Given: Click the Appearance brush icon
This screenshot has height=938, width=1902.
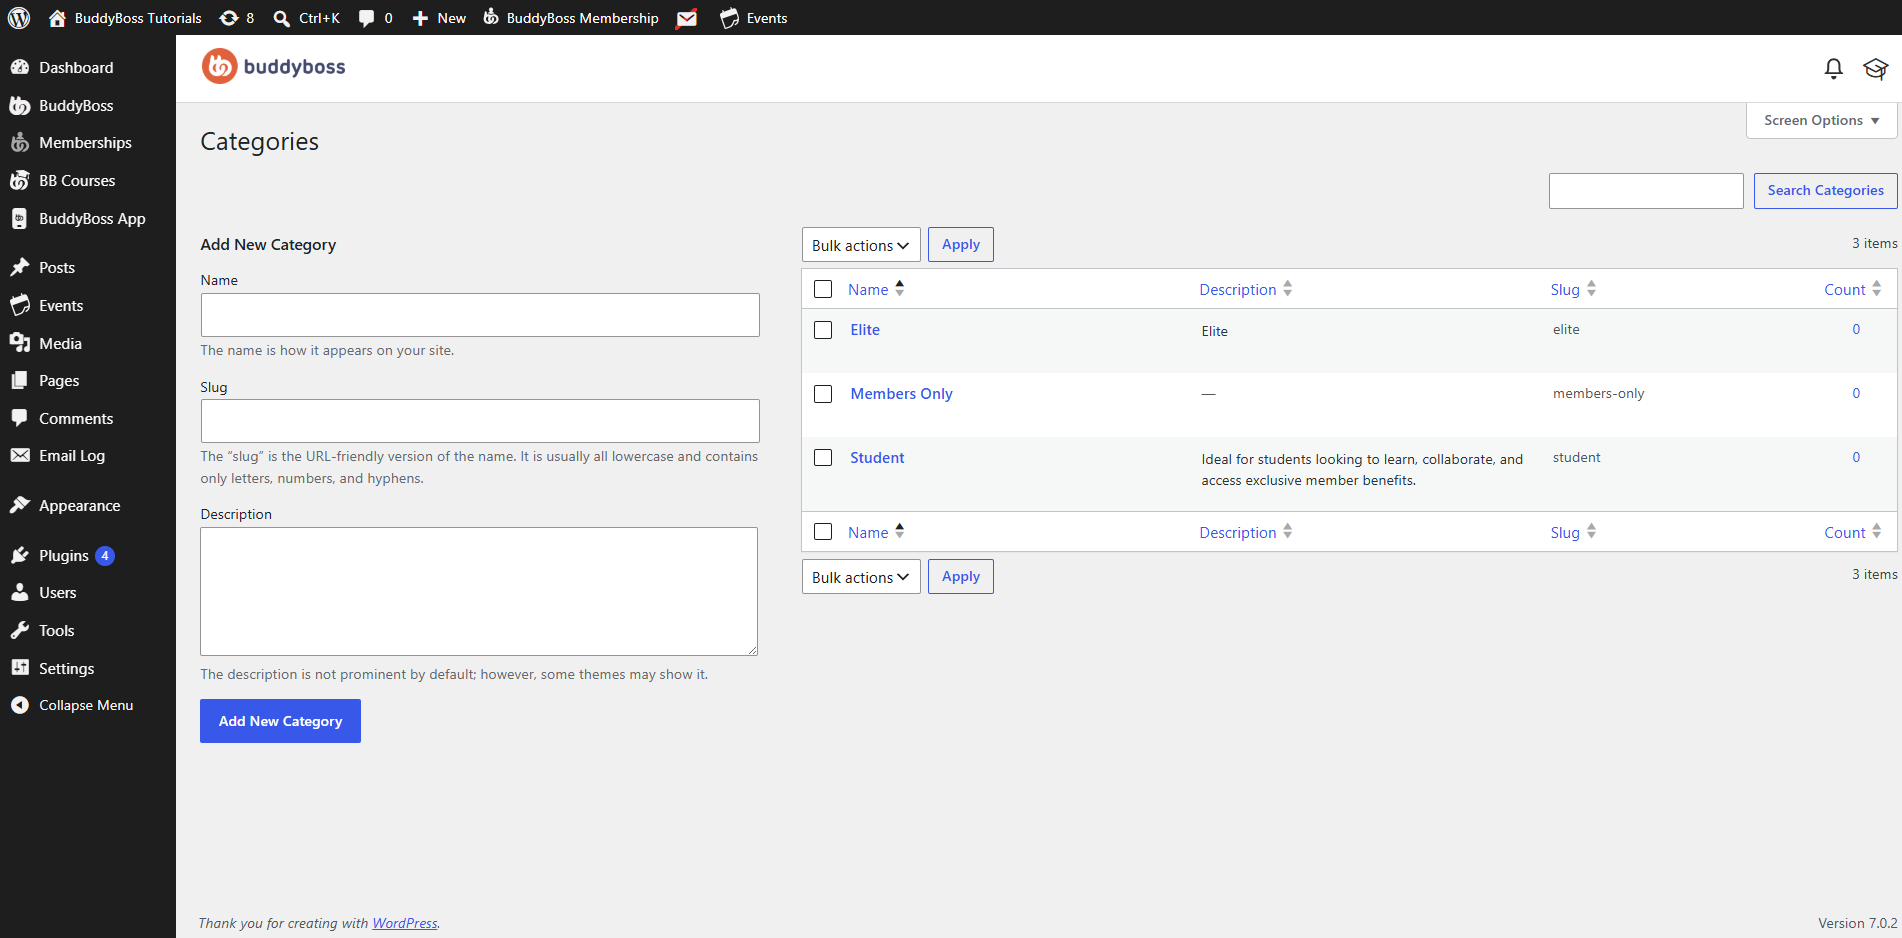Looking at the screenshot, I should coord(20,505).
